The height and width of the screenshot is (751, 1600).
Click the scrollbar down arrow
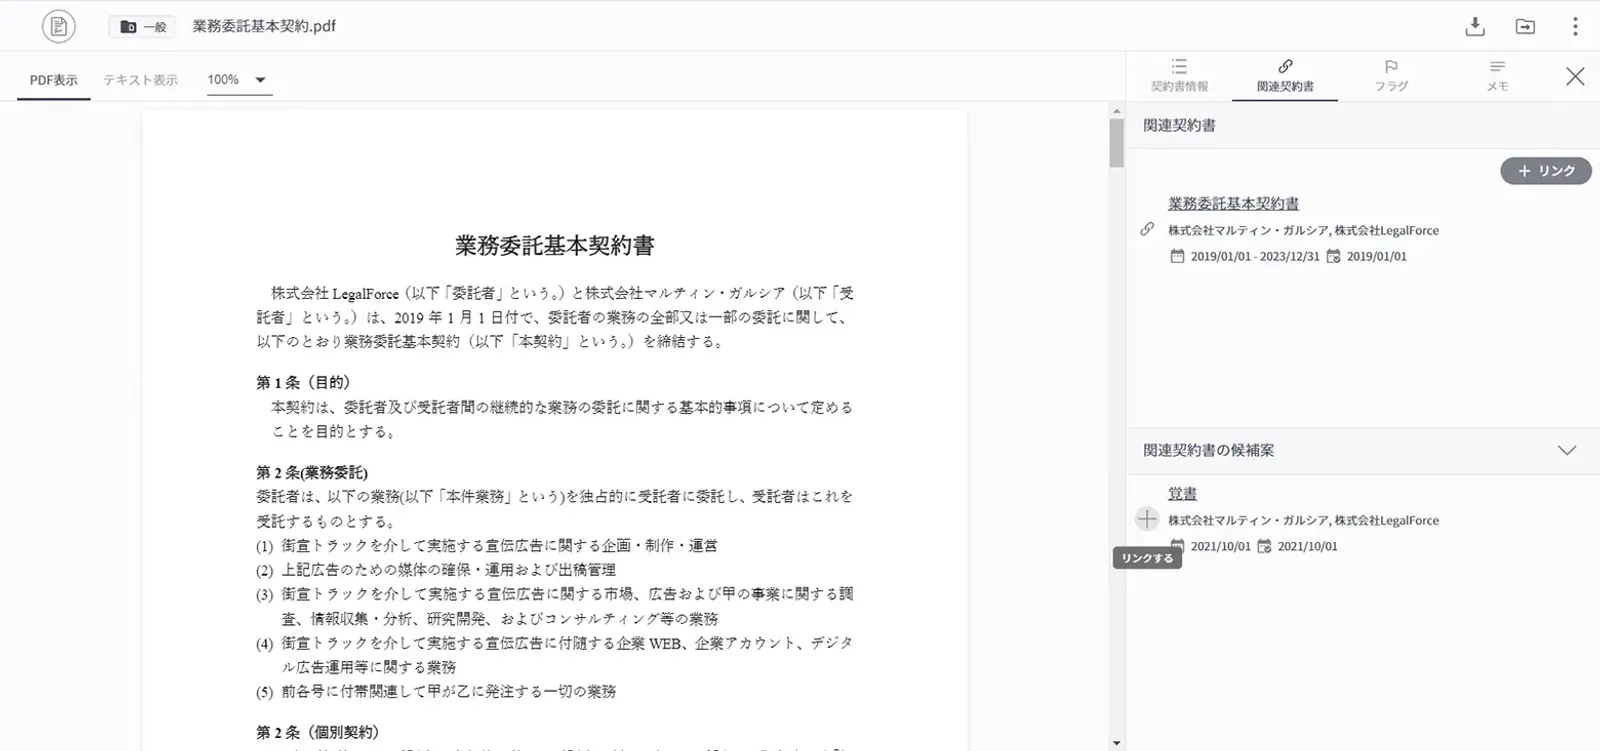tap(1117, 743)
